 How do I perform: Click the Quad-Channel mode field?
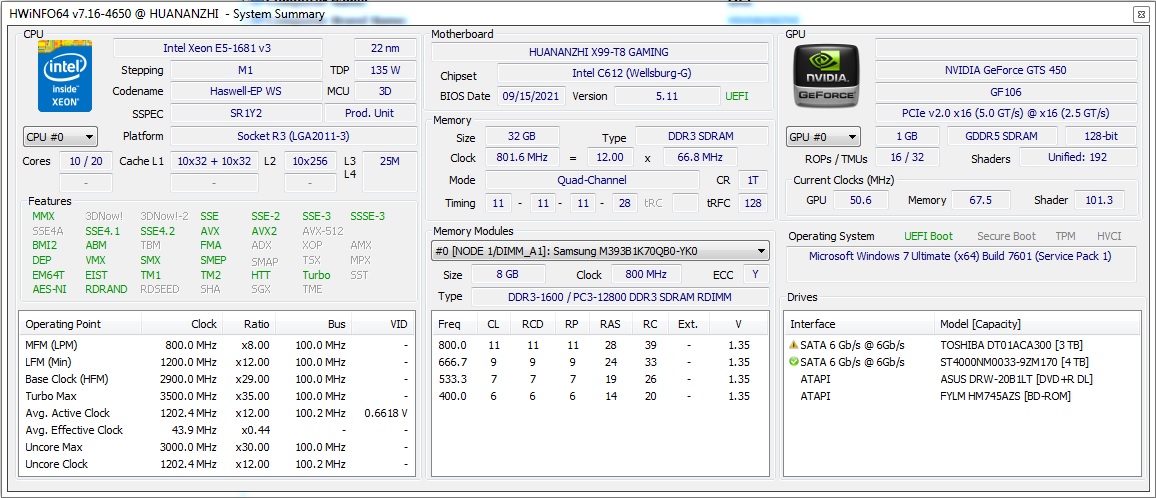coord(592,180)
